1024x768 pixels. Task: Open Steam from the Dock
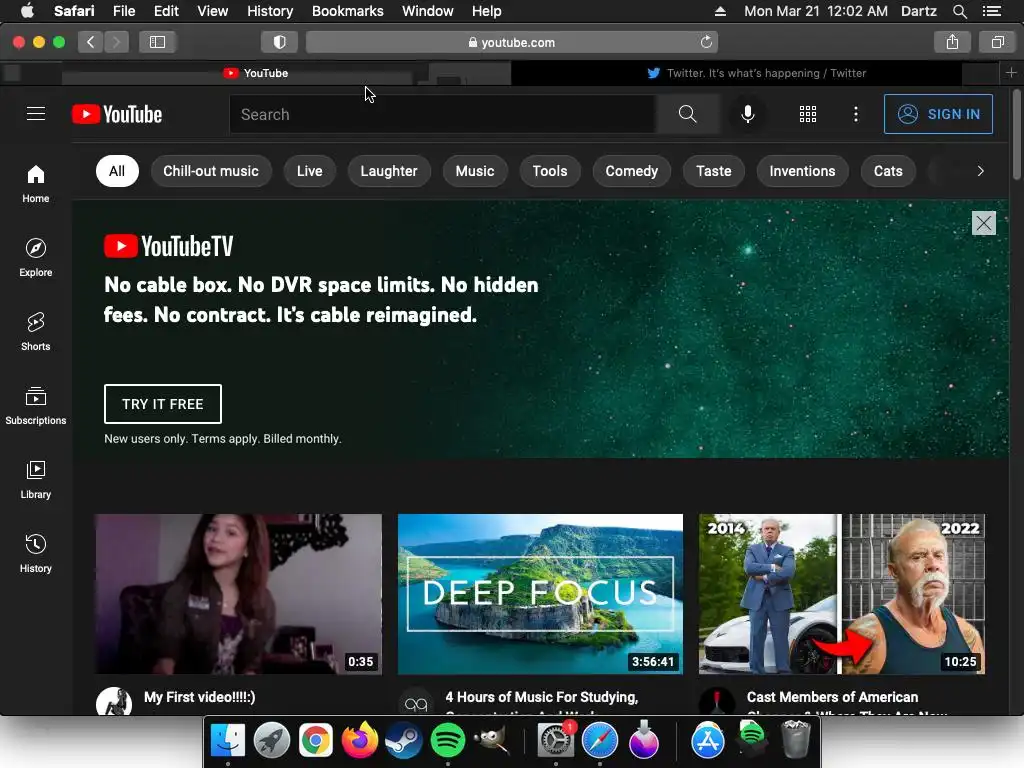404,741
